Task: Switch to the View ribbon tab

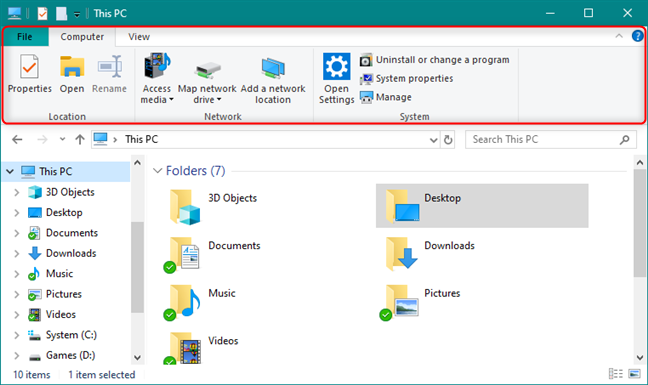Action: pyautogui.click(x=139, y=37)
